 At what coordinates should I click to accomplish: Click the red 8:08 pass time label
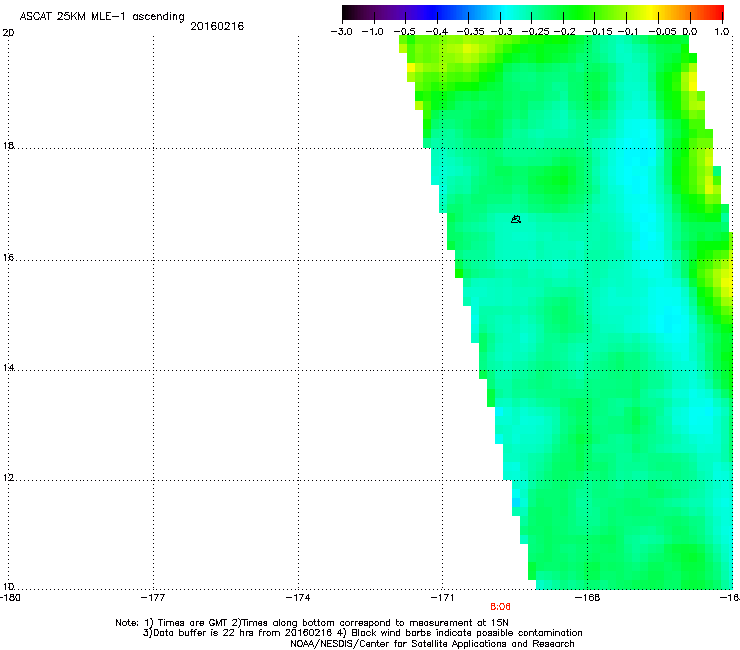click(500, 607)
